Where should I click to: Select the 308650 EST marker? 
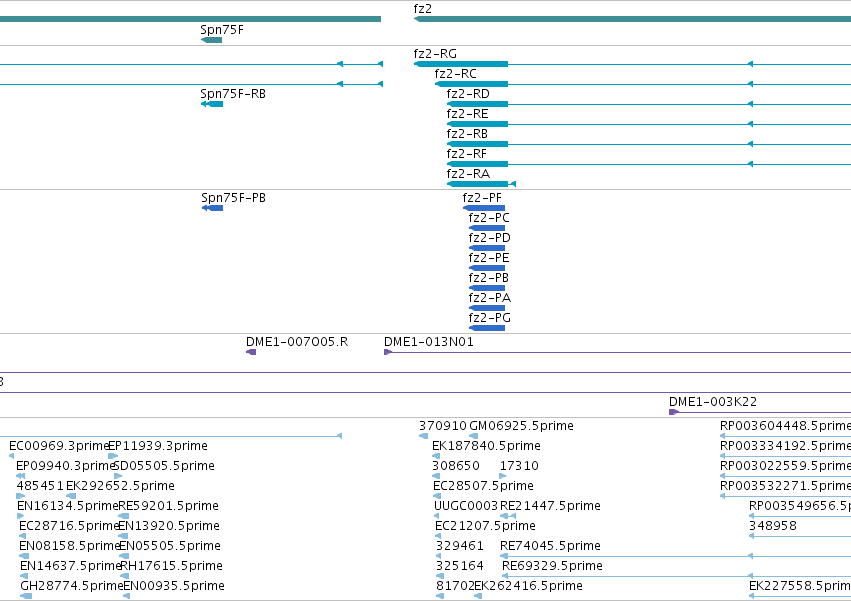point(436,477)
